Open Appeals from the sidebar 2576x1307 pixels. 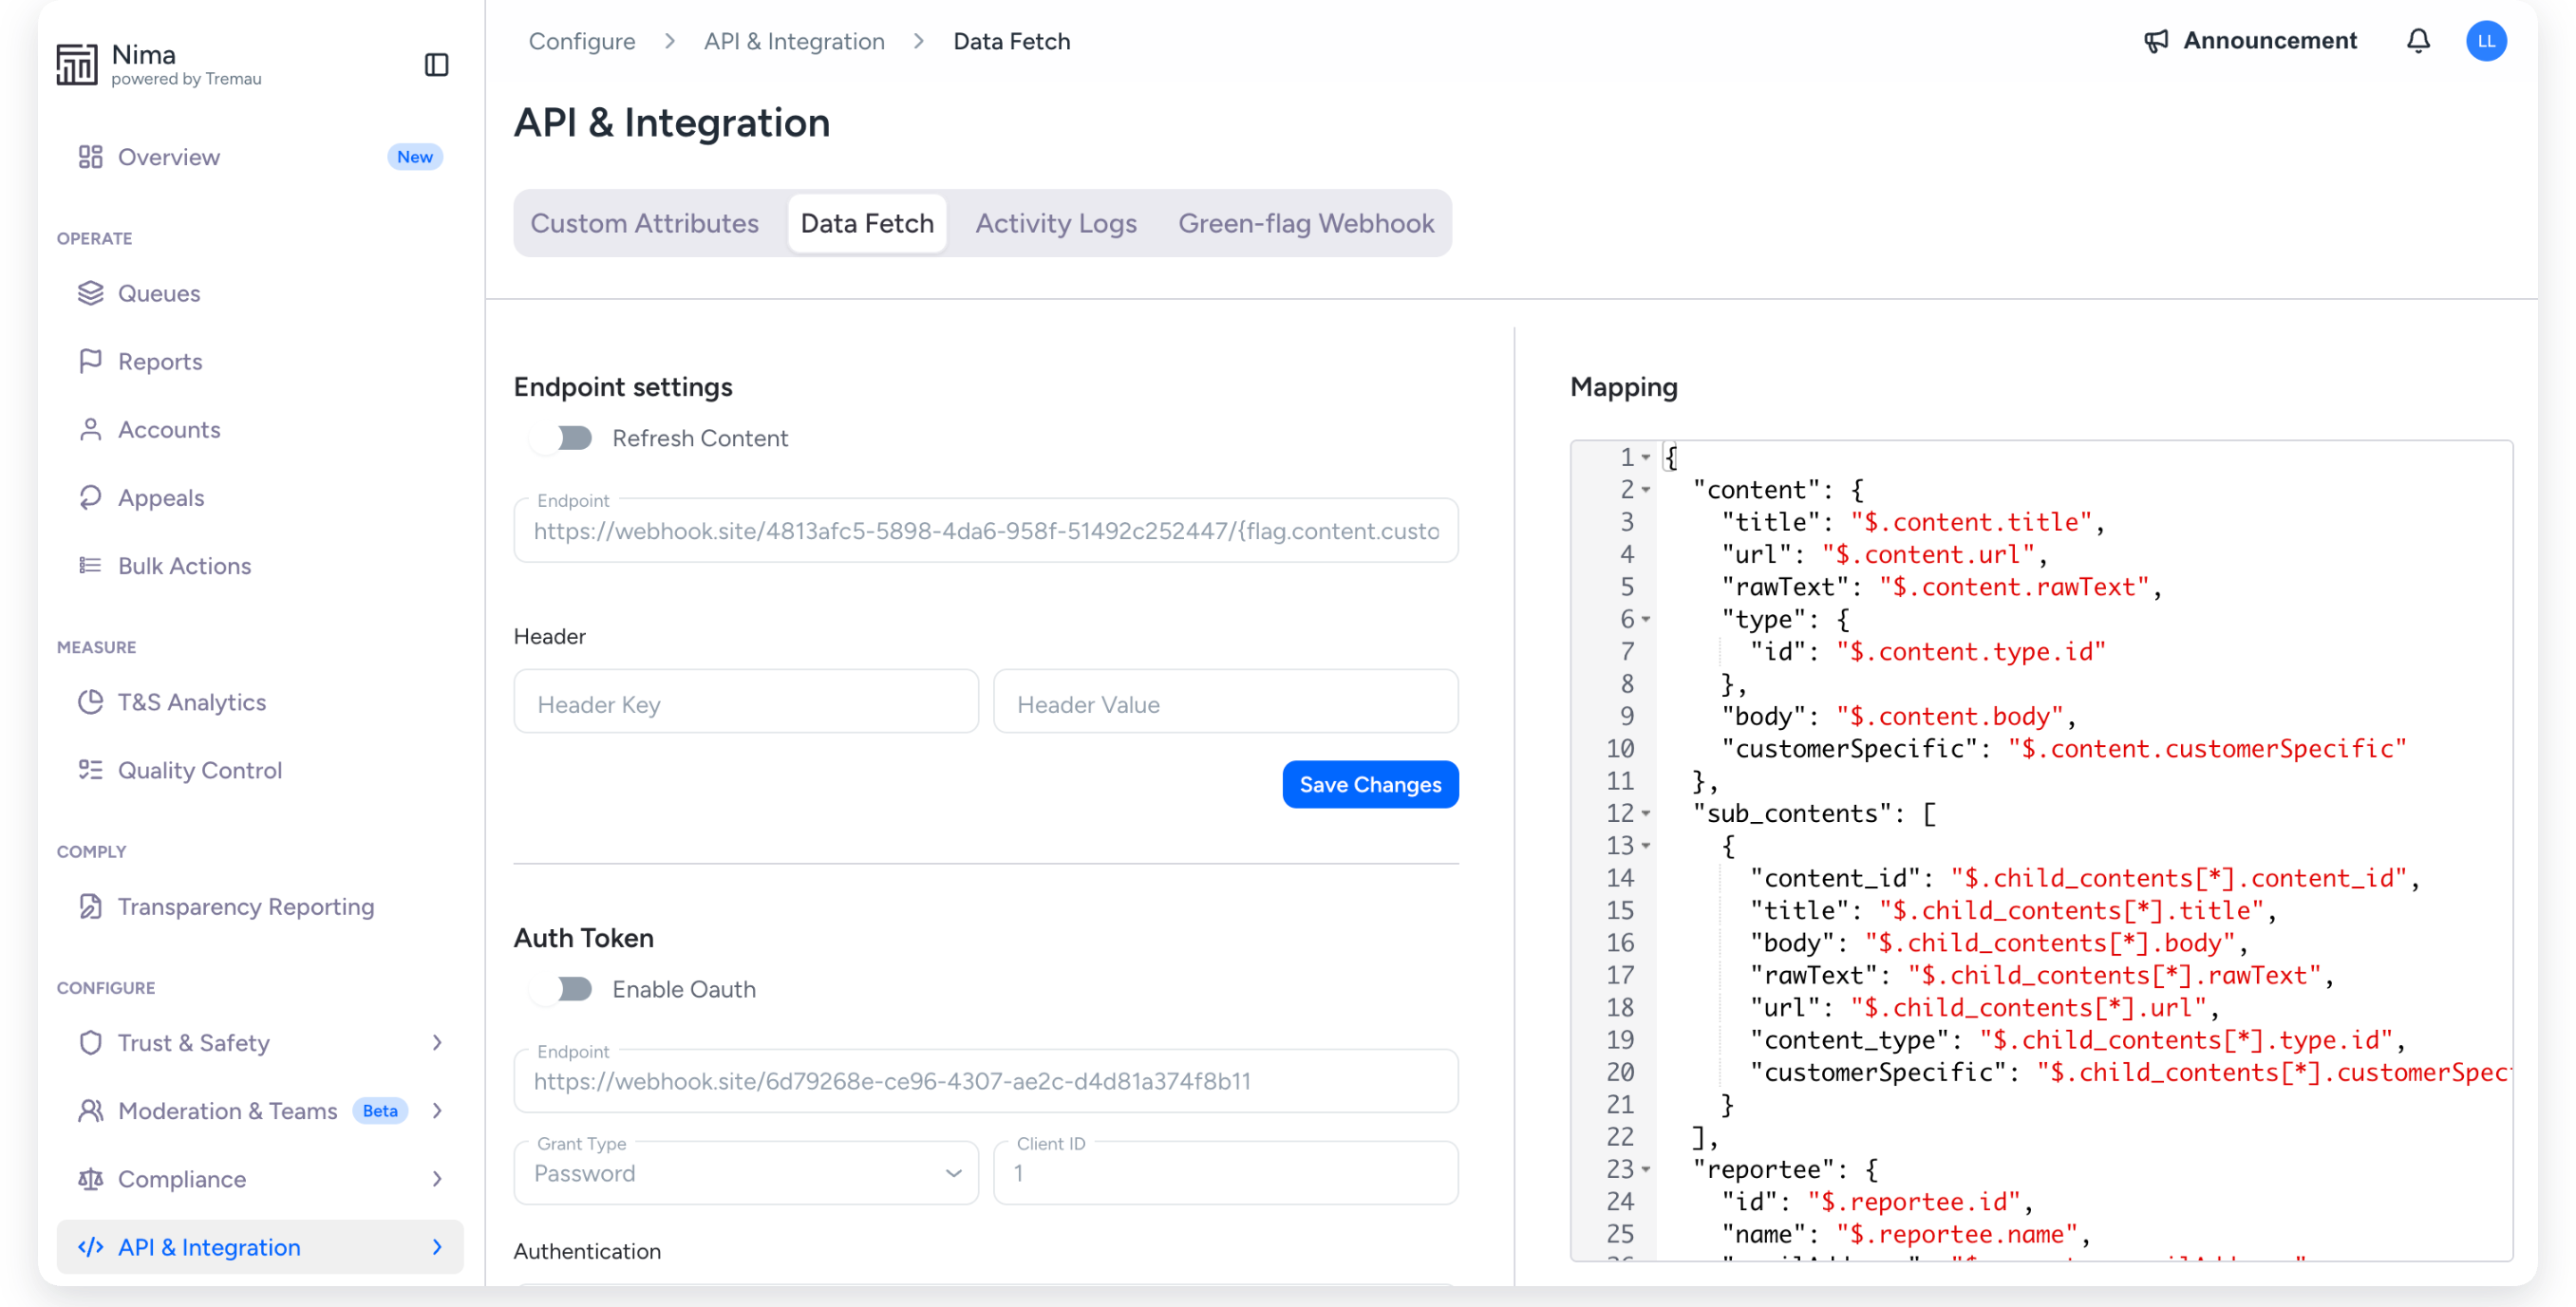[x=260, y=497]
